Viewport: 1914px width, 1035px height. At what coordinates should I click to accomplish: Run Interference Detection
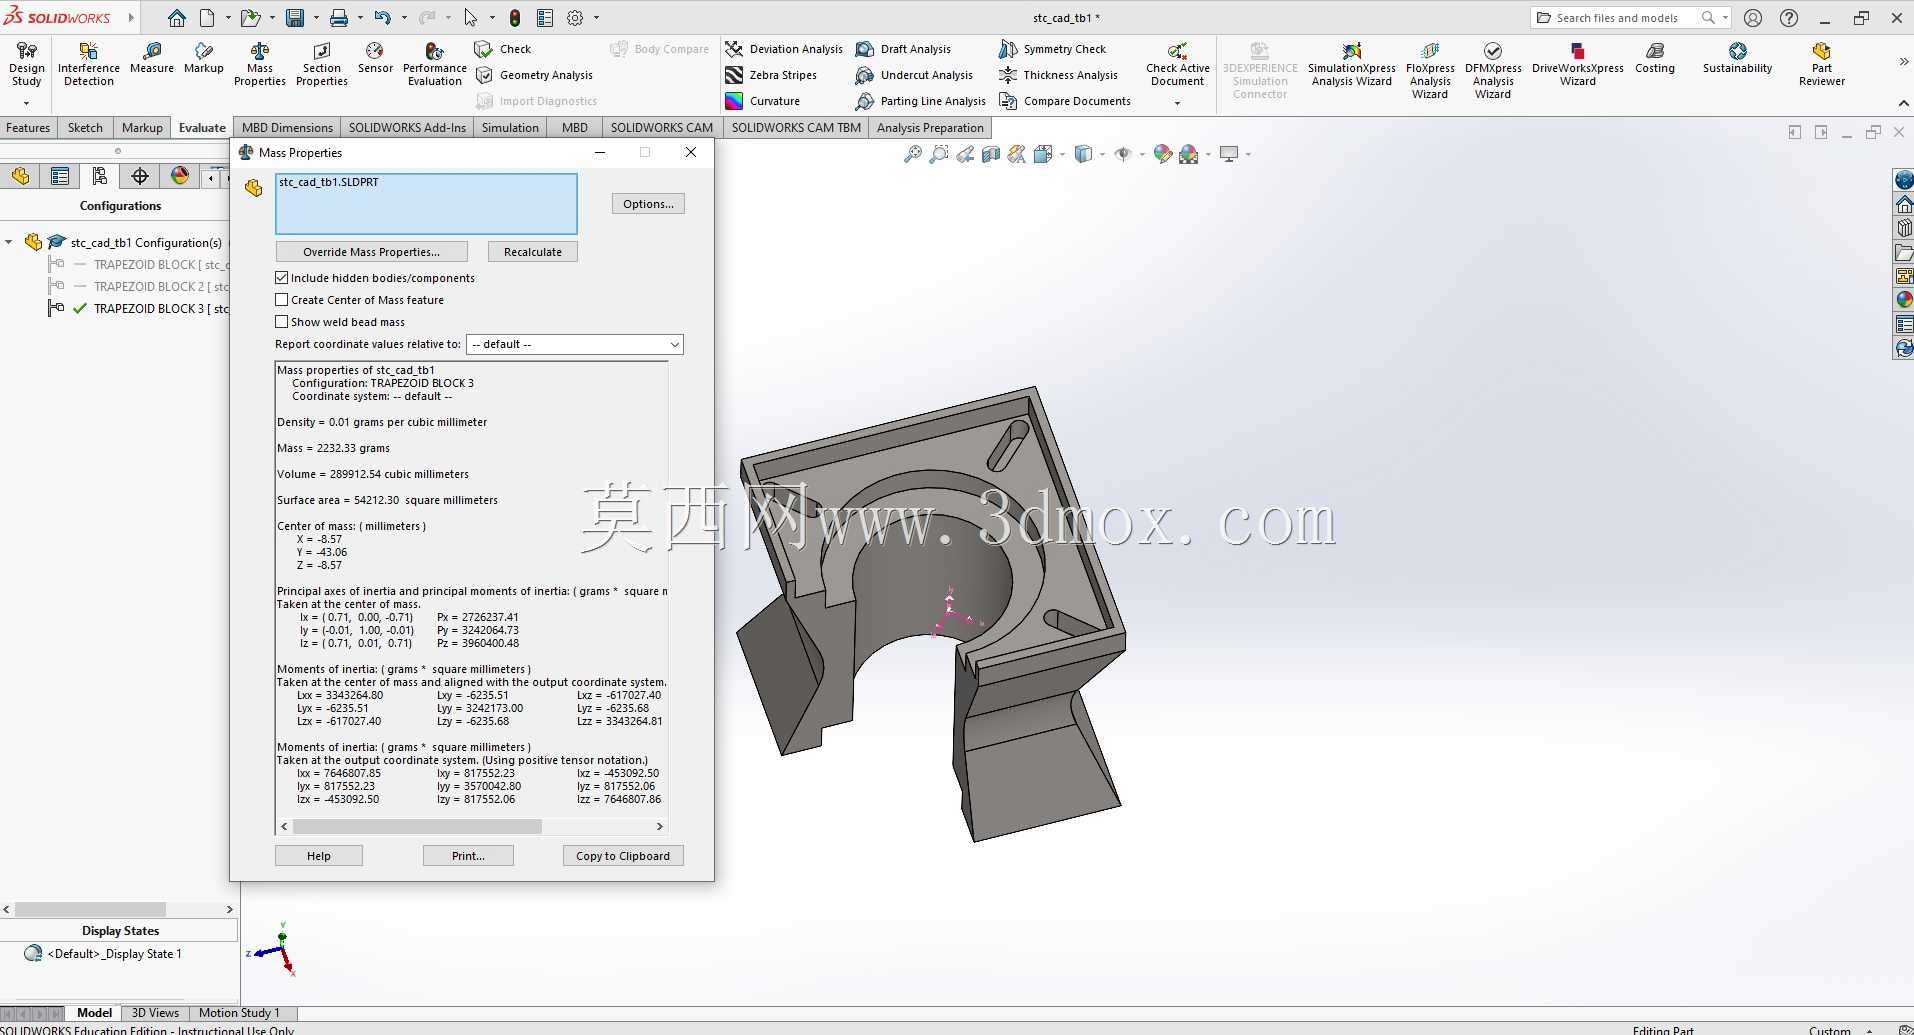pos(89,65)
